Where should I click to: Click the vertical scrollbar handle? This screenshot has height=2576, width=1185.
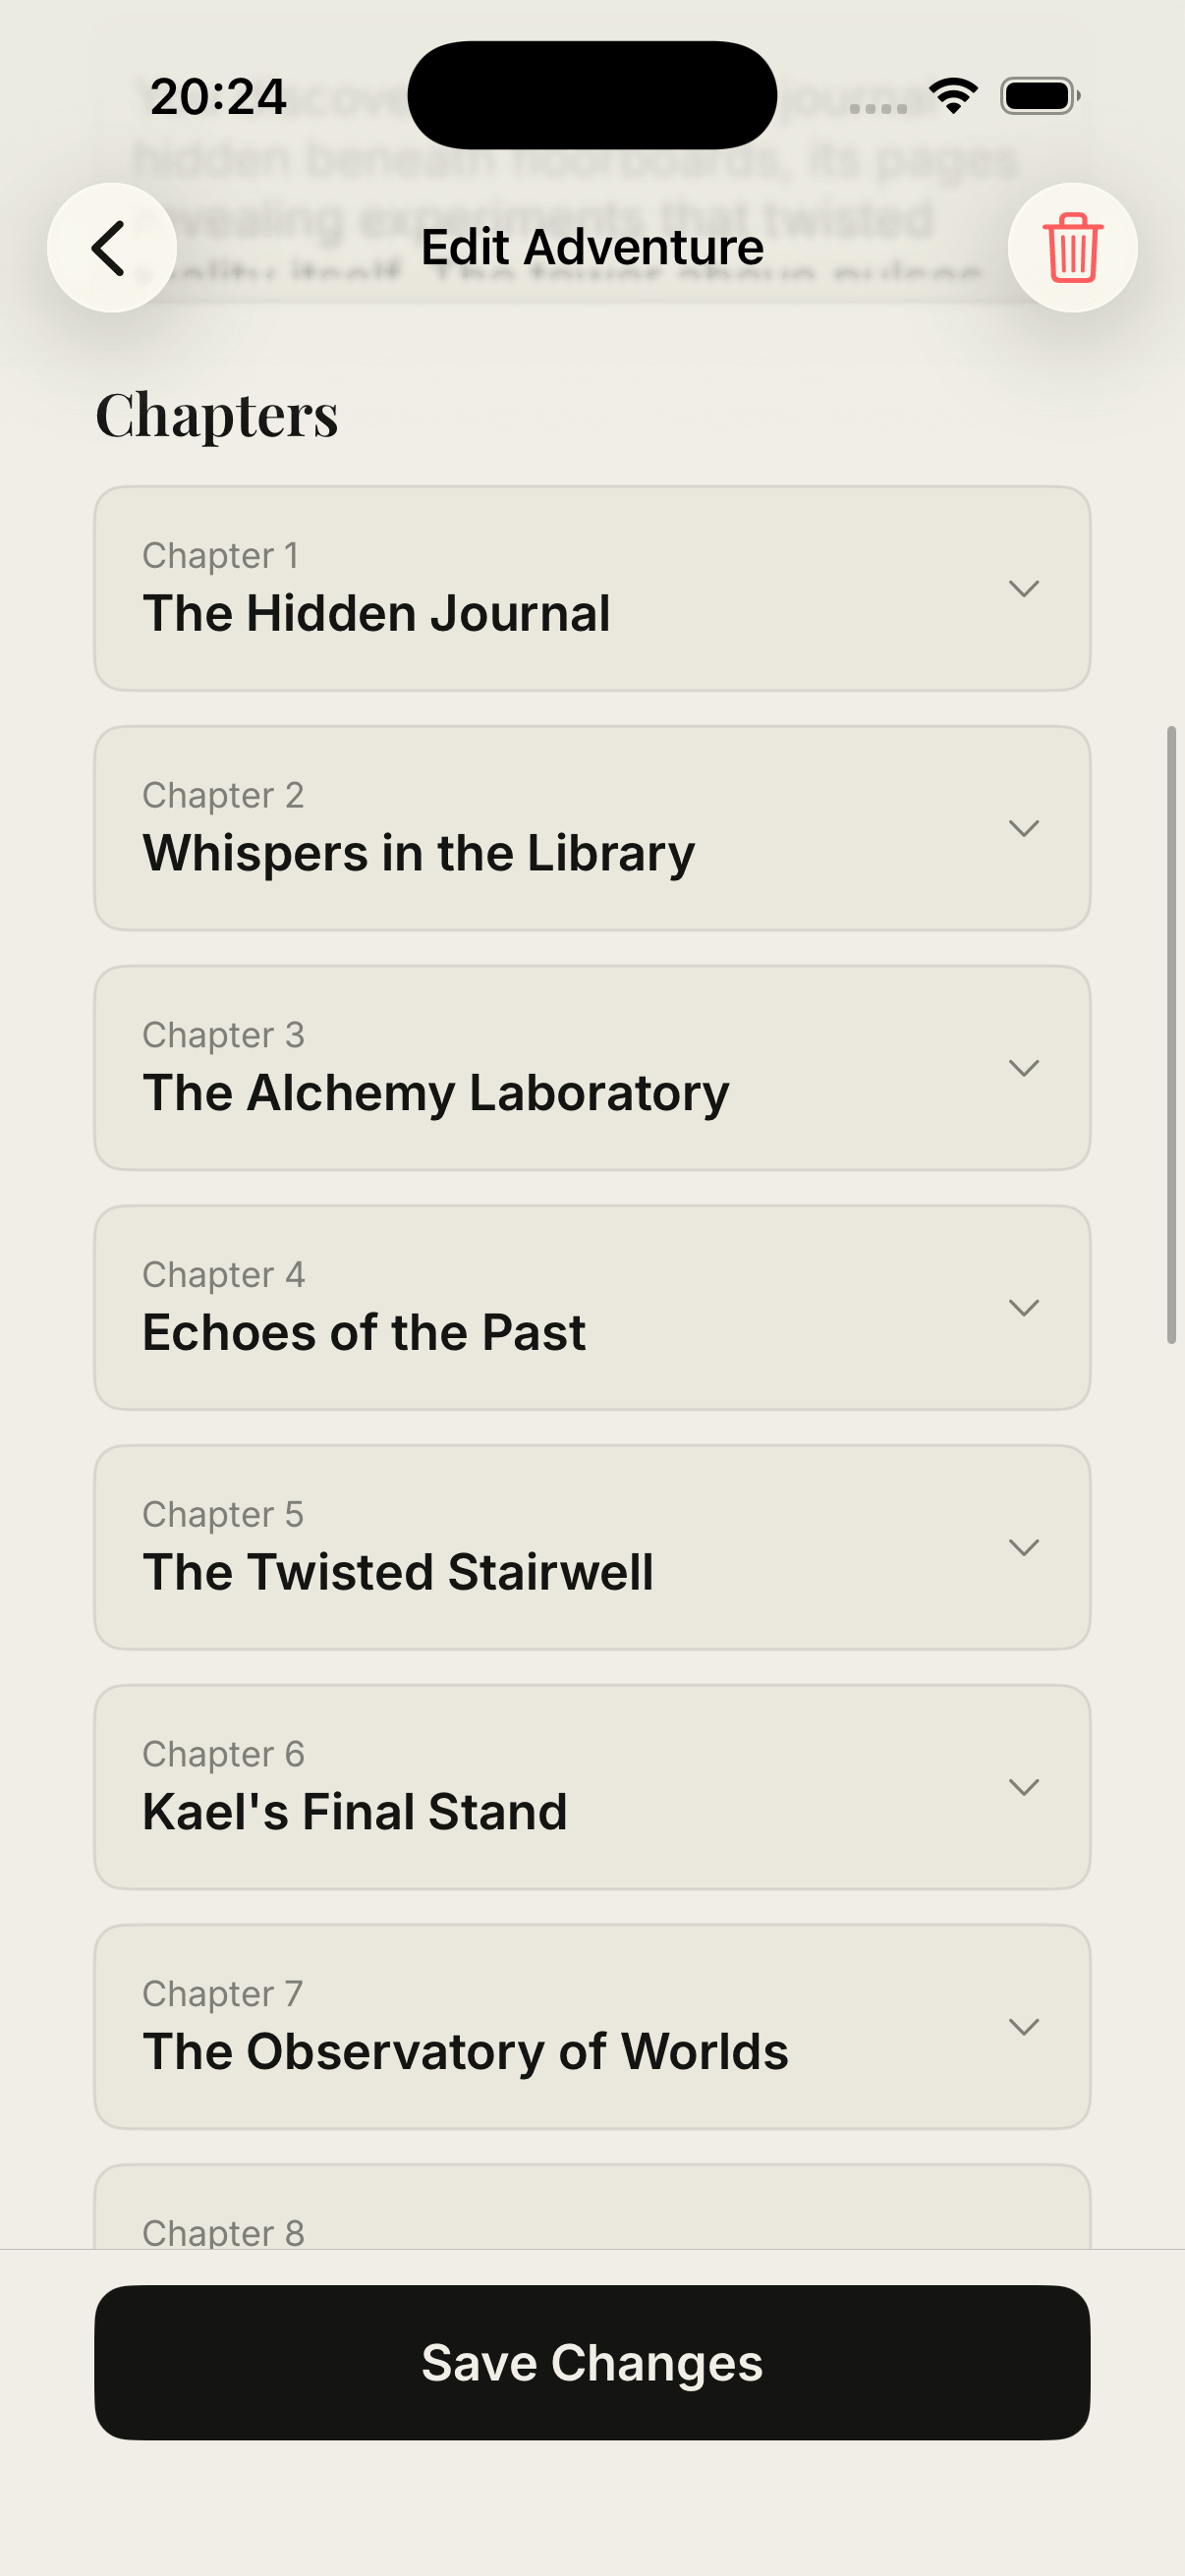[x=1171, y=1035]
